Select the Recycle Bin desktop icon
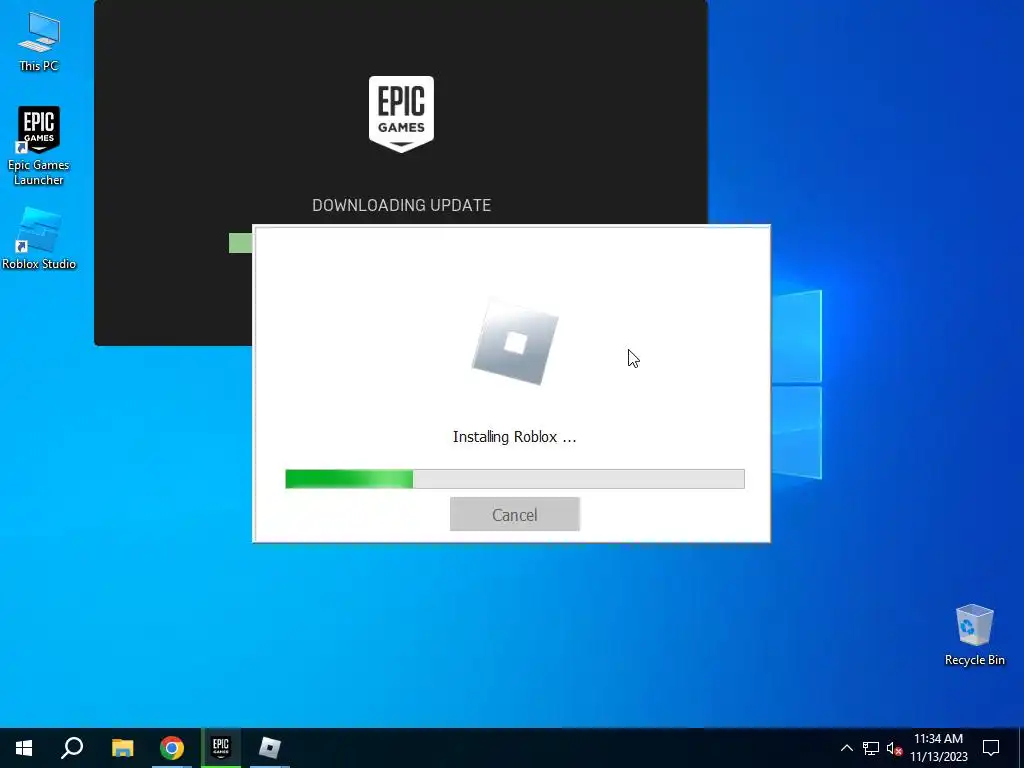1024x768 pixels. click(974, 635)
